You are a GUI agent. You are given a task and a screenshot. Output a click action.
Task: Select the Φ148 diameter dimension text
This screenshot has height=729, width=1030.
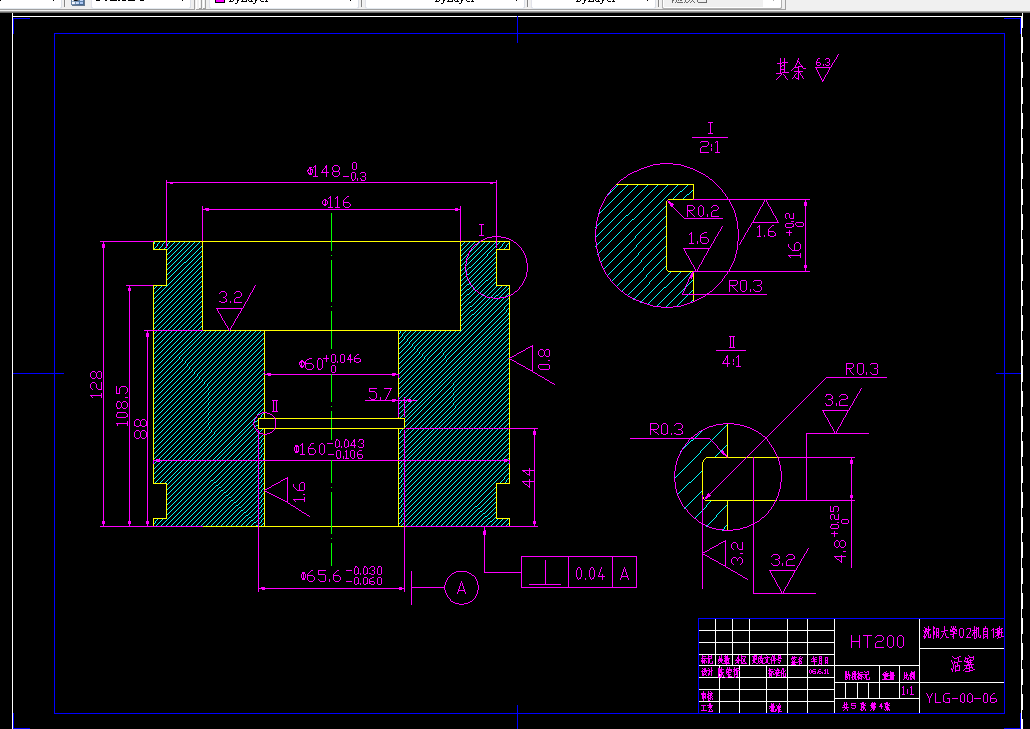pyautogui.click(x=336, y=172)
